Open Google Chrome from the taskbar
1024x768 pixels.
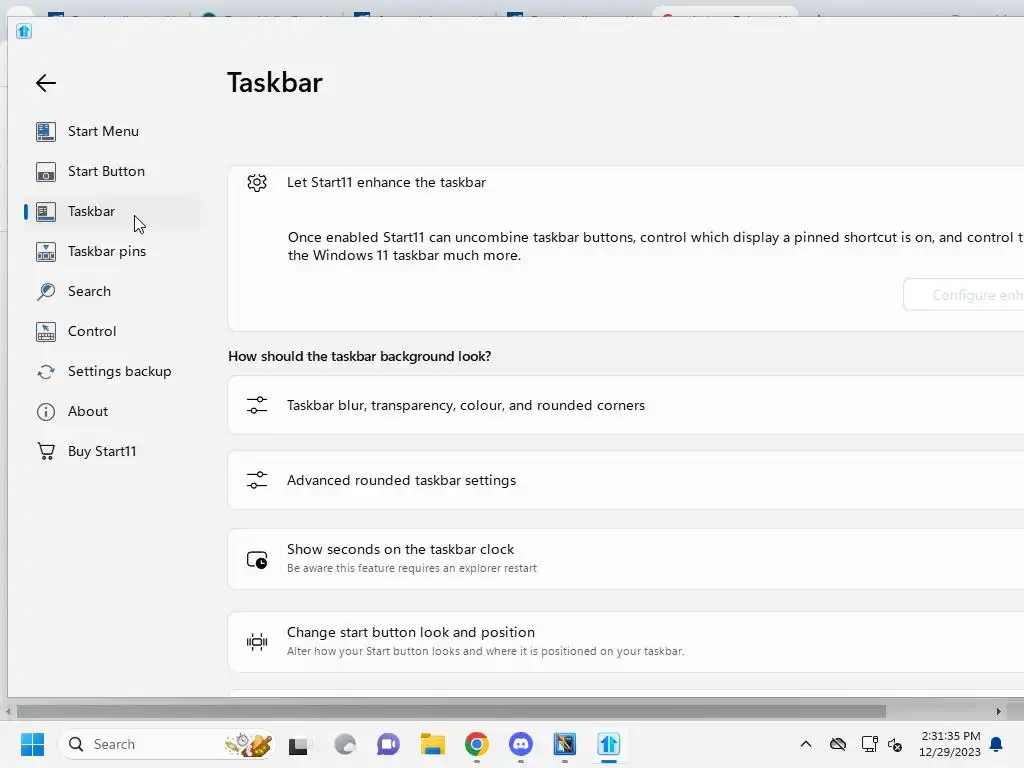click(x=477, y=744)
